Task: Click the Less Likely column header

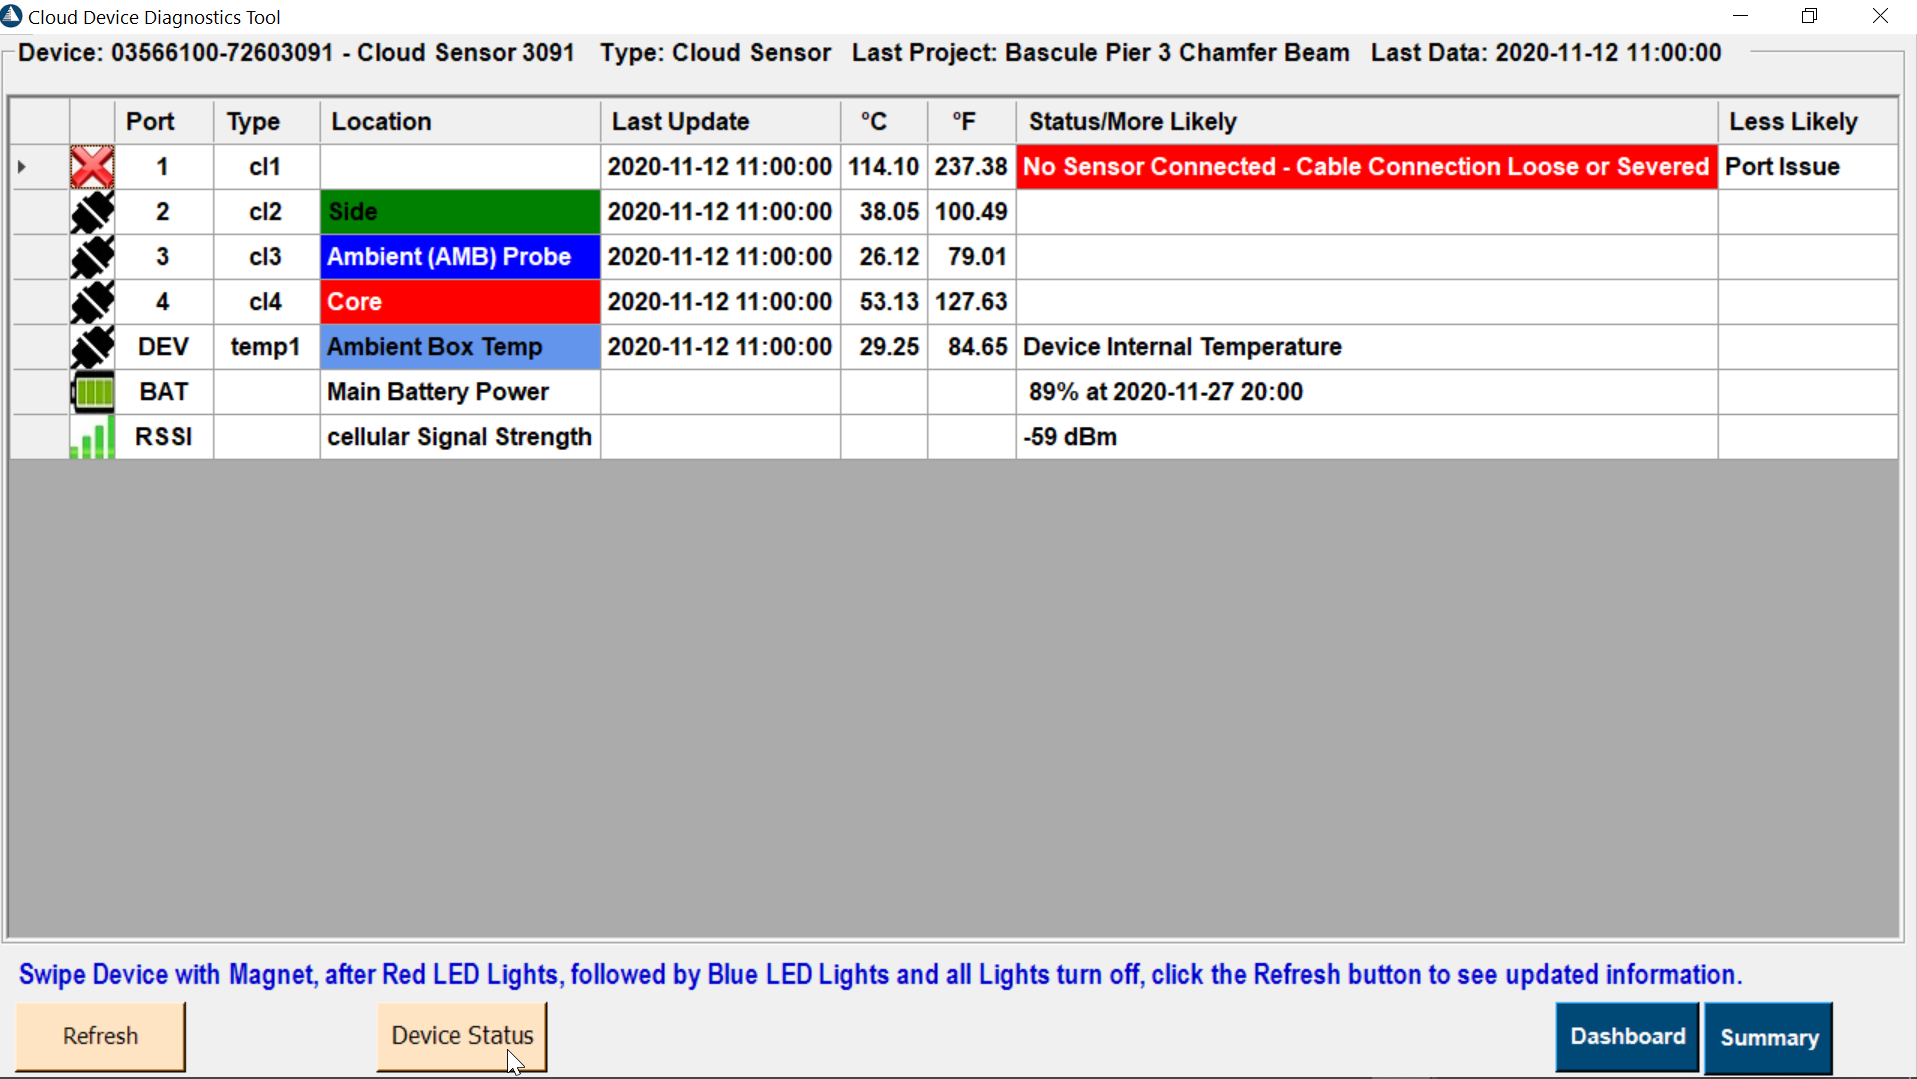Action: tap(1808, 122)
